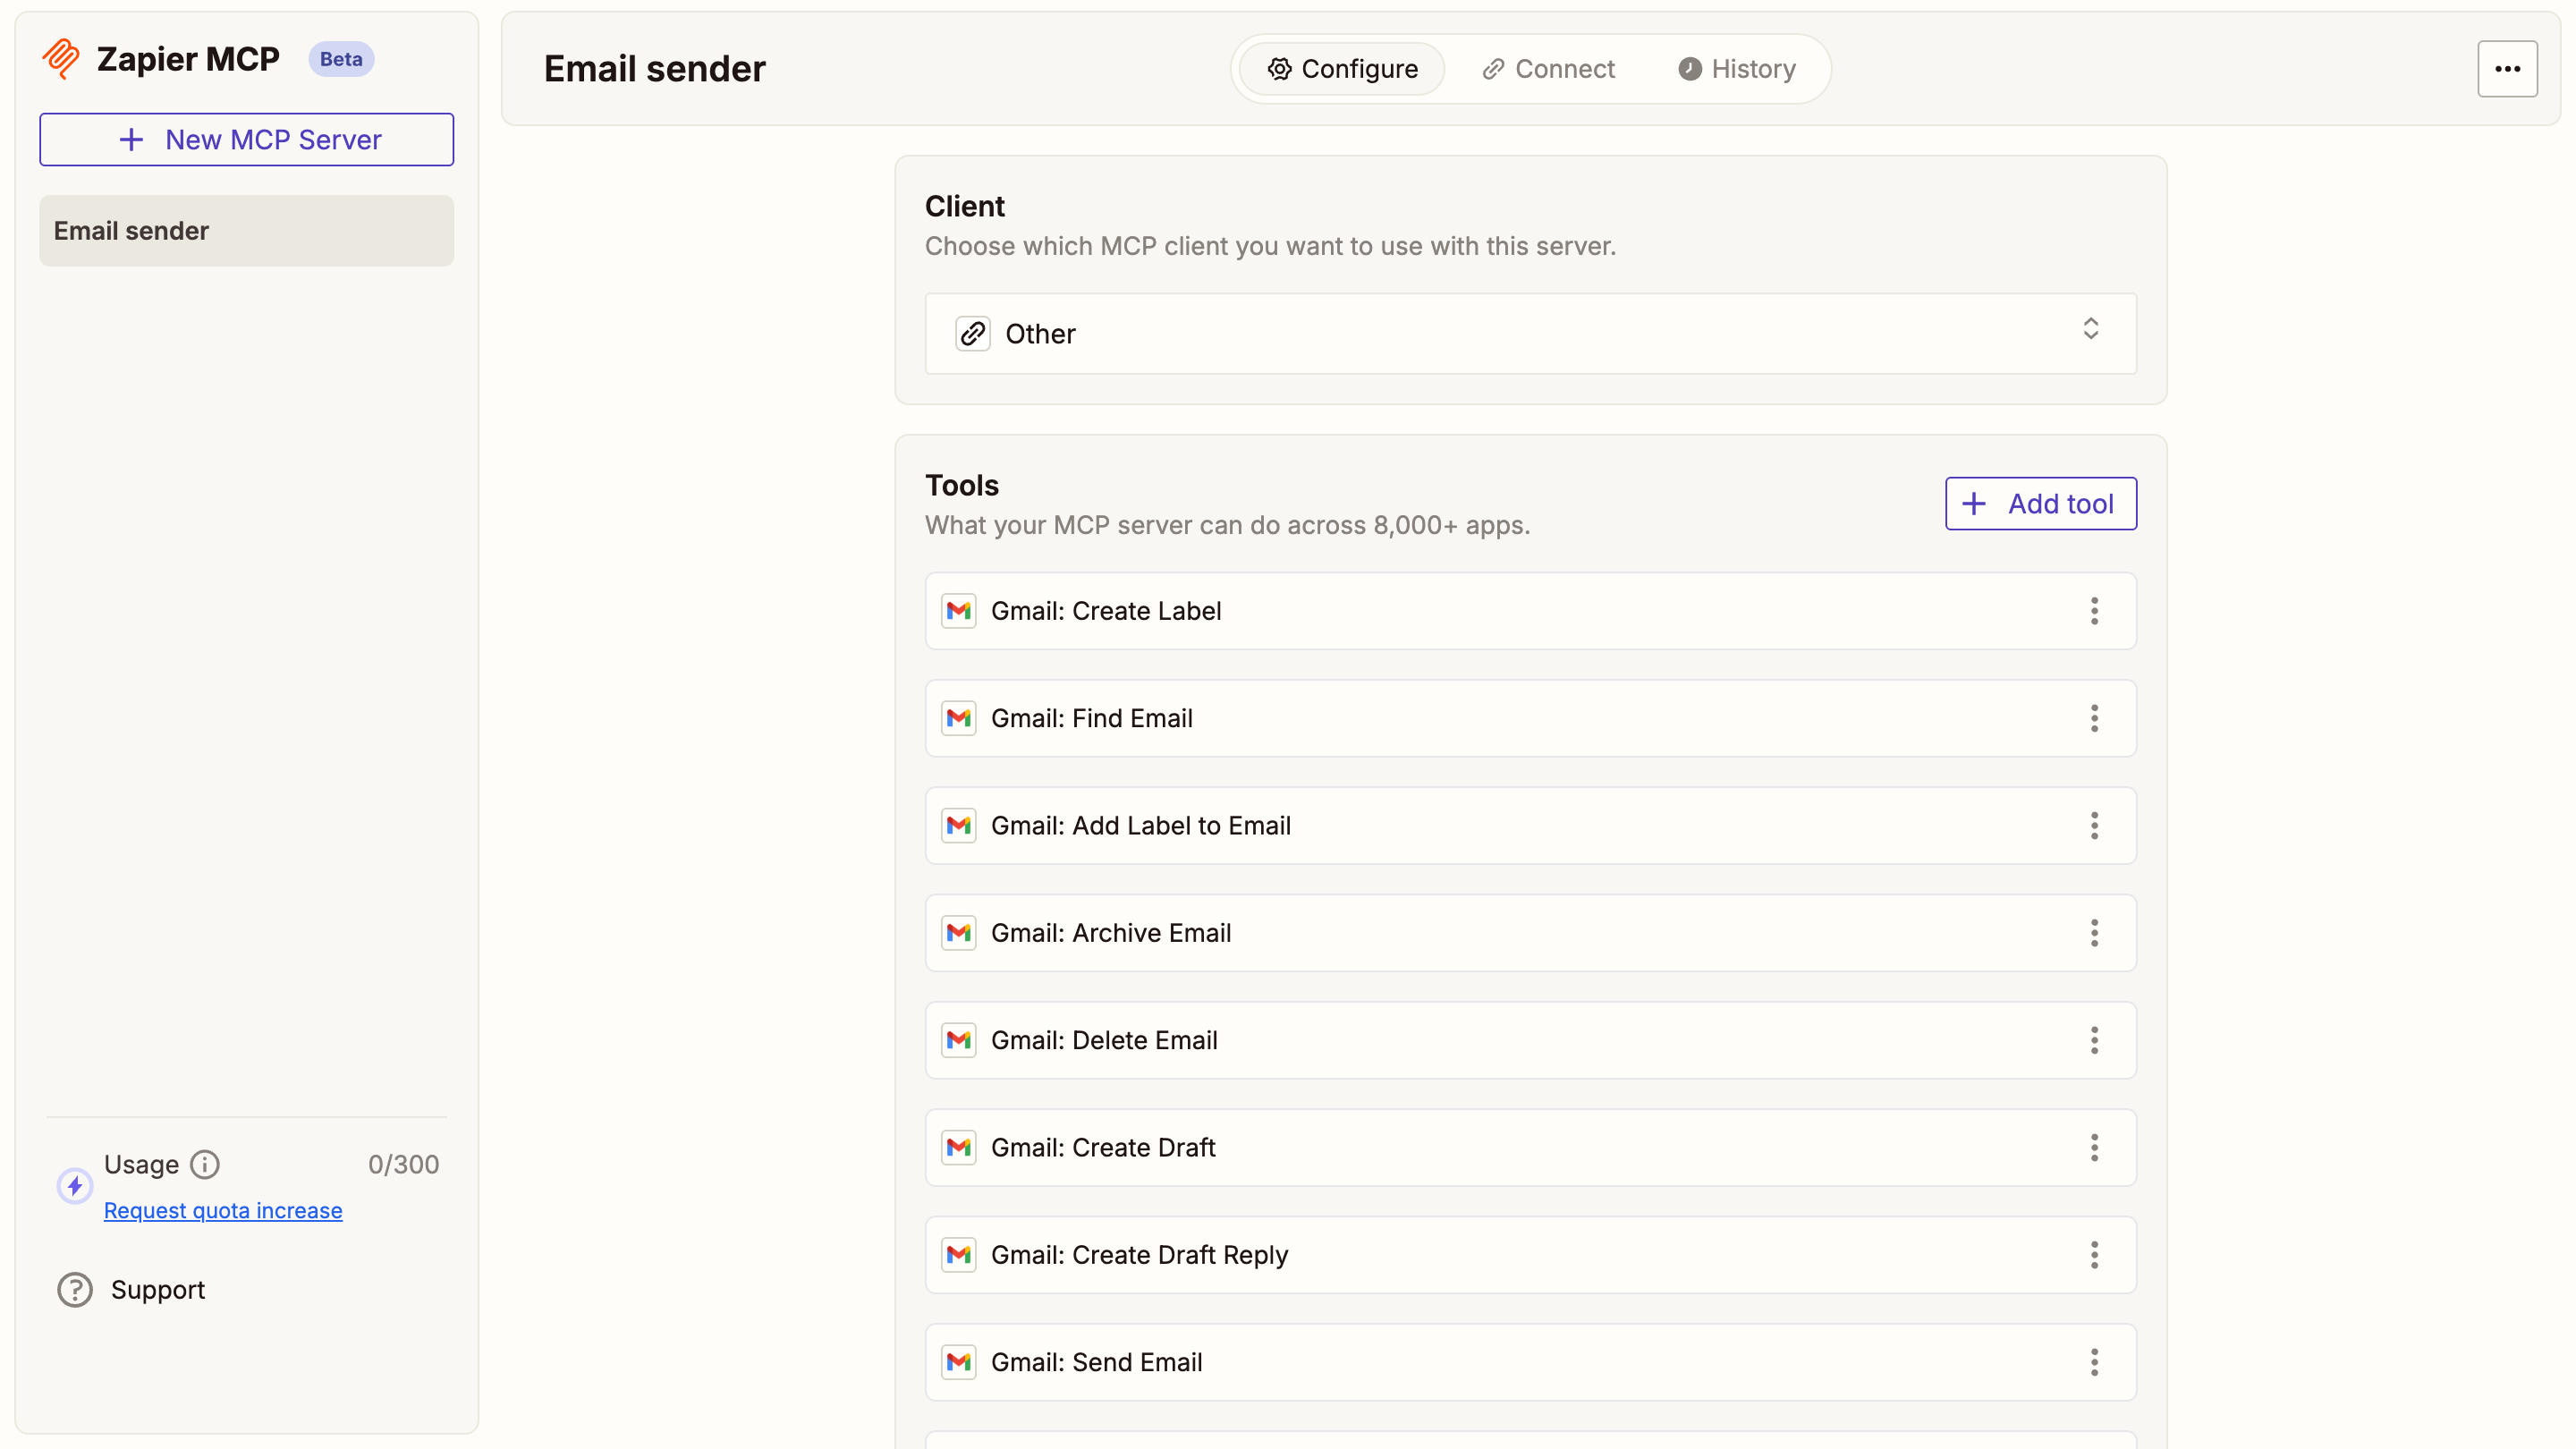Click the paperclip icon next to Other

point(972,333)
